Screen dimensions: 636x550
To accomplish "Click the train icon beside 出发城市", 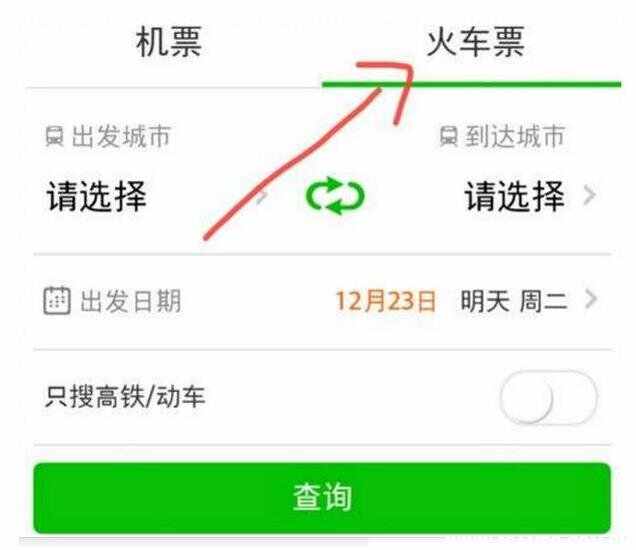I will point(54,136).
